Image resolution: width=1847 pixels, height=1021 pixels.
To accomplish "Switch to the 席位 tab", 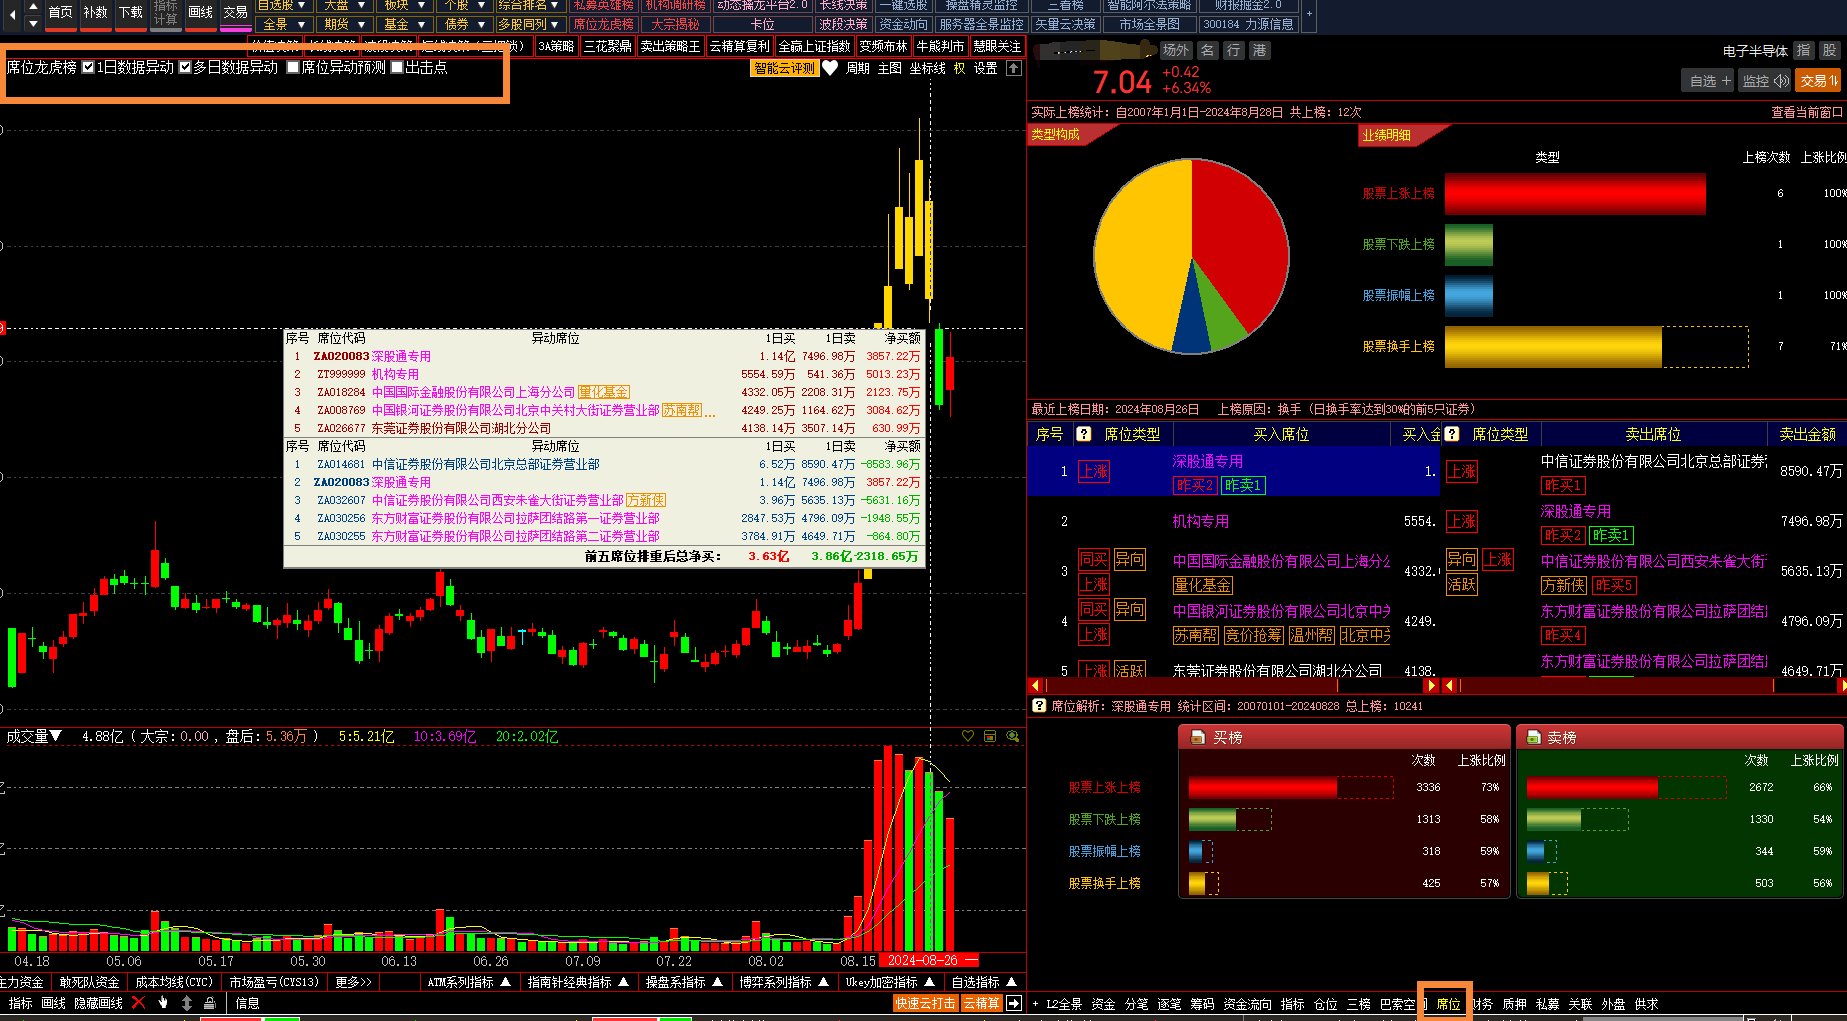I will 1448,1004.
